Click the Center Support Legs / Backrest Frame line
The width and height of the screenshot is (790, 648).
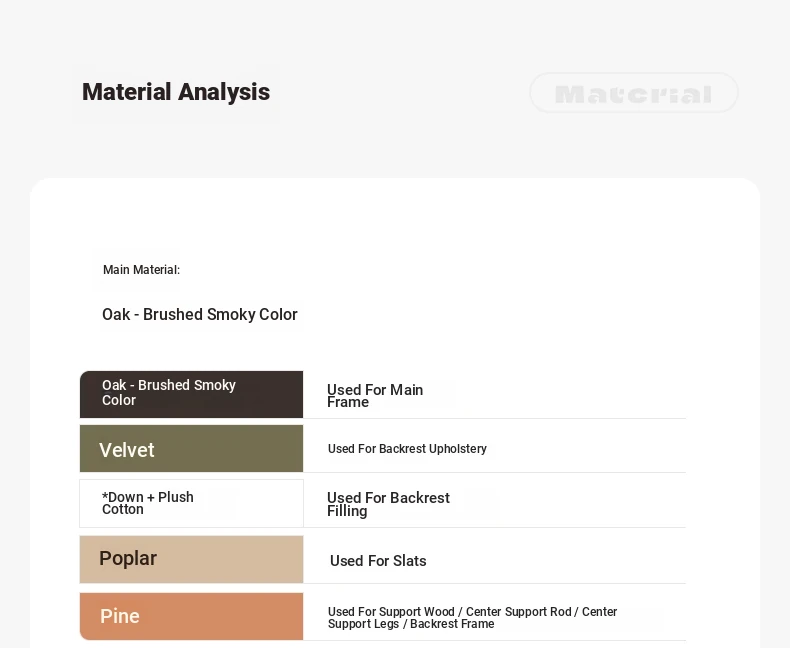411,624
